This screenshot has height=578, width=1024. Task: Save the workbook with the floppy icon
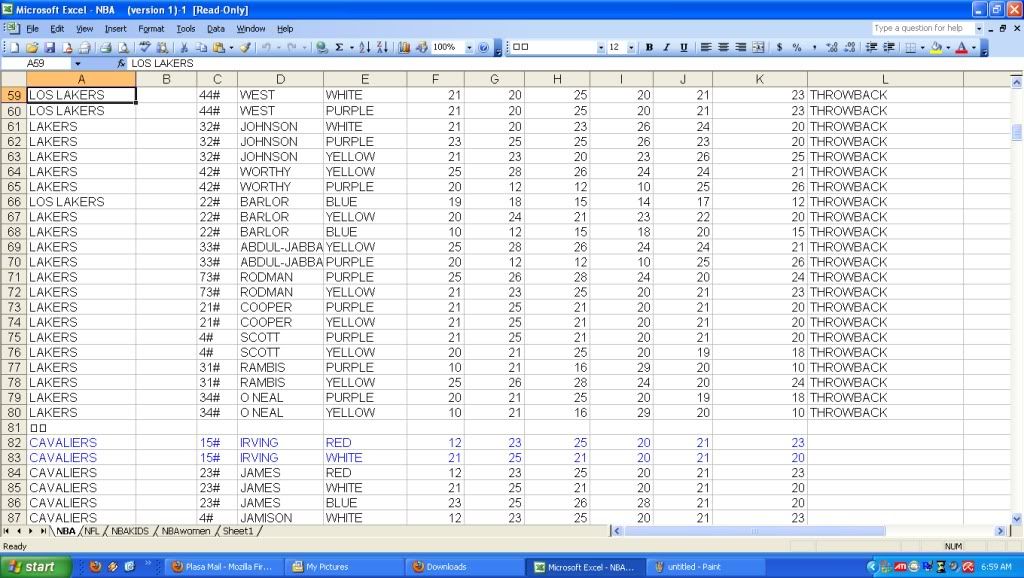click(x=50, y=47)
